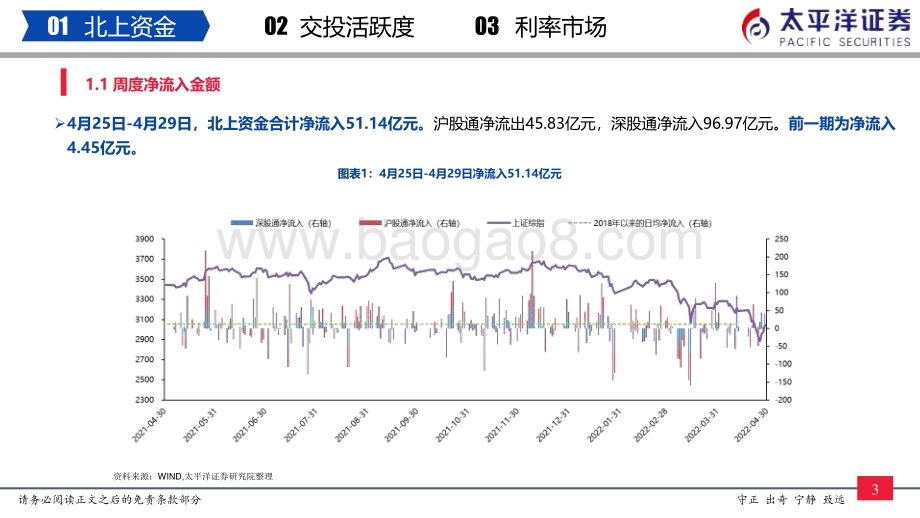Click the red page number 3 box
Image resolution: width=920 pixels, height=518 pixels.
(x=875, y=489)
